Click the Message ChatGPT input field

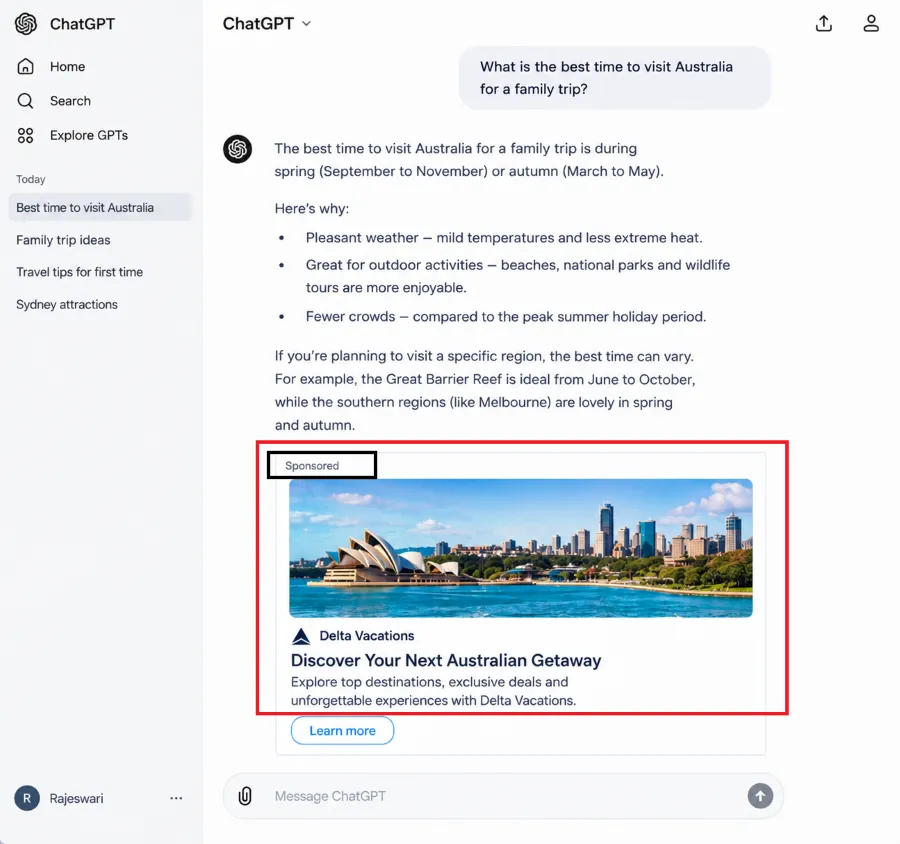[x=503, y=796]
